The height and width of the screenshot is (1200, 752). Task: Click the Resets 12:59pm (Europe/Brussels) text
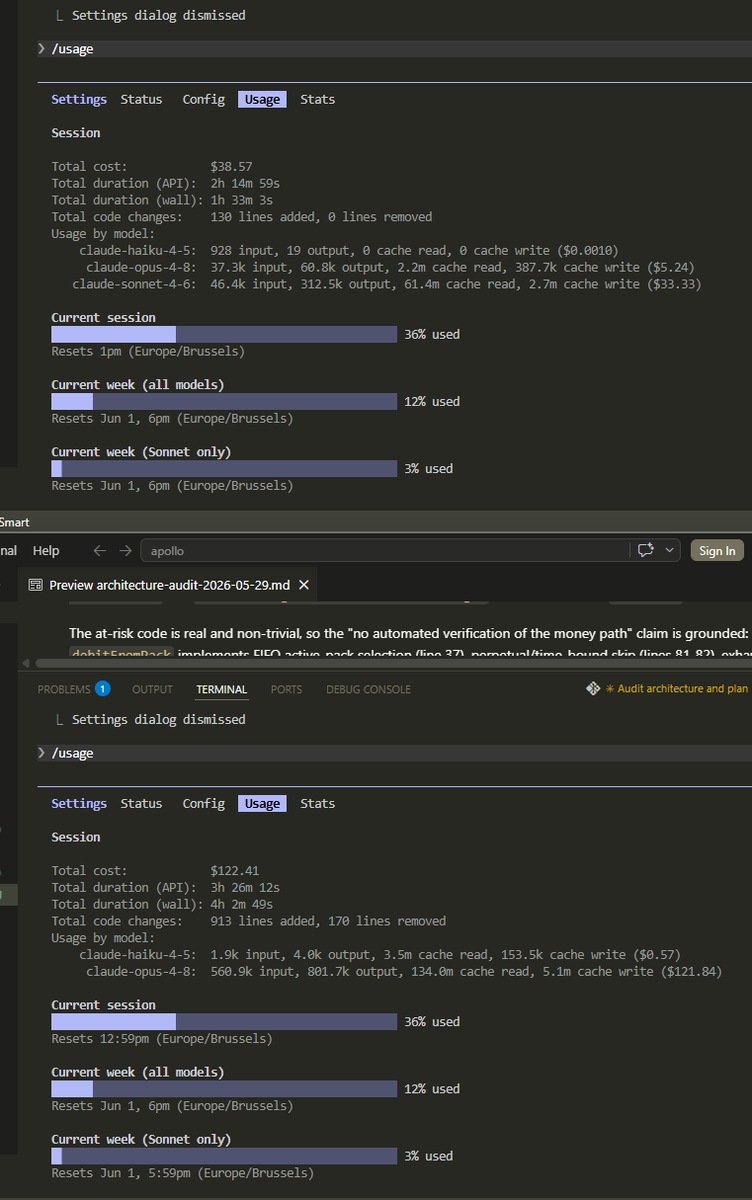point(162,1038)
